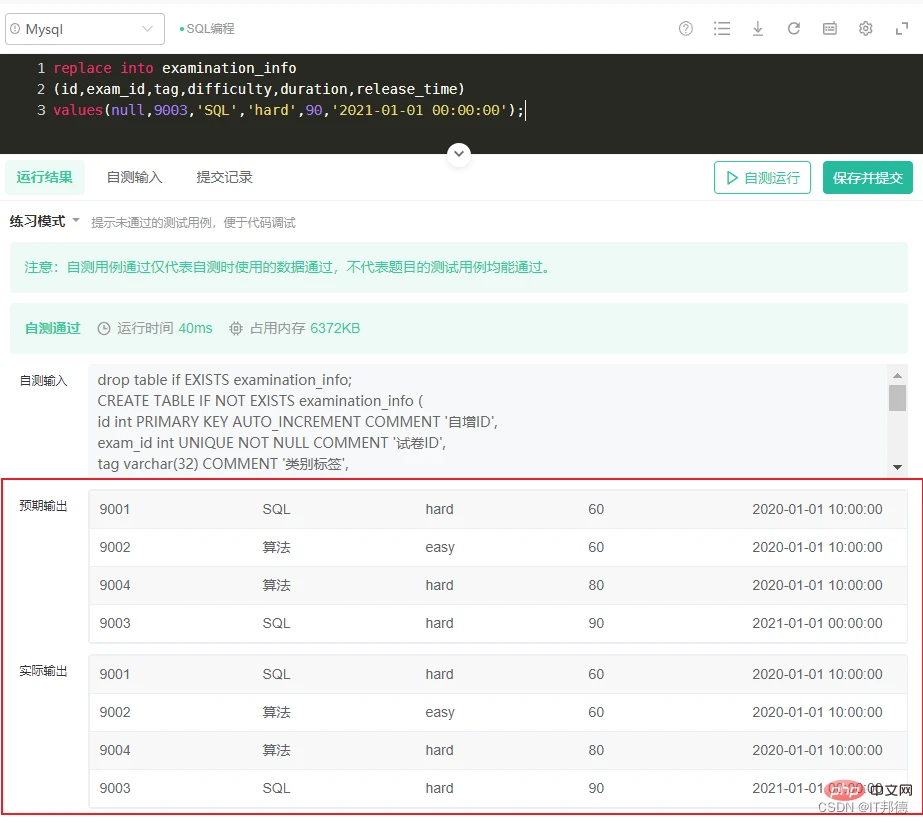The image size is (923, 823).
Task: Click the 'drop table if EXISTS' line
Action: point(225,380)
